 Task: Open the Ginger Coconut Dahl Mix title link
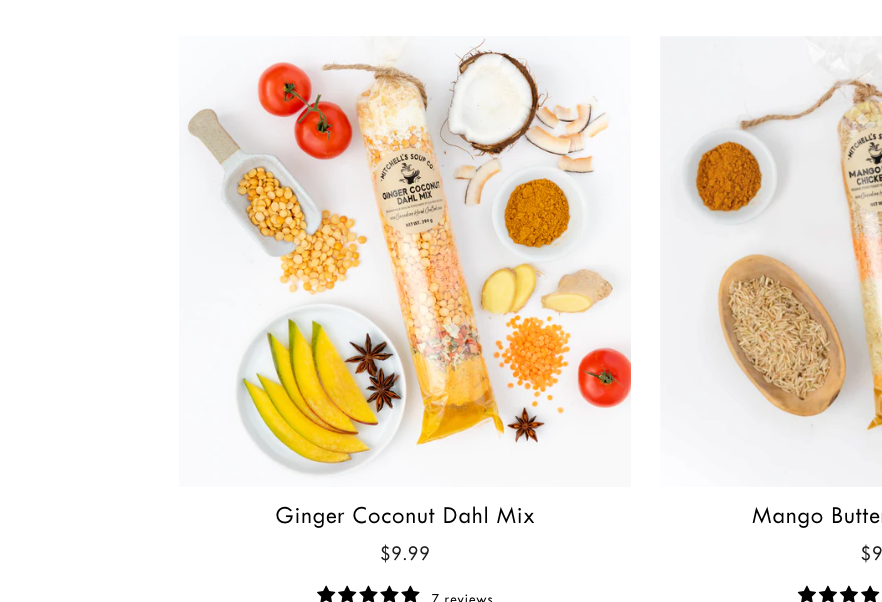coord(405,516)
